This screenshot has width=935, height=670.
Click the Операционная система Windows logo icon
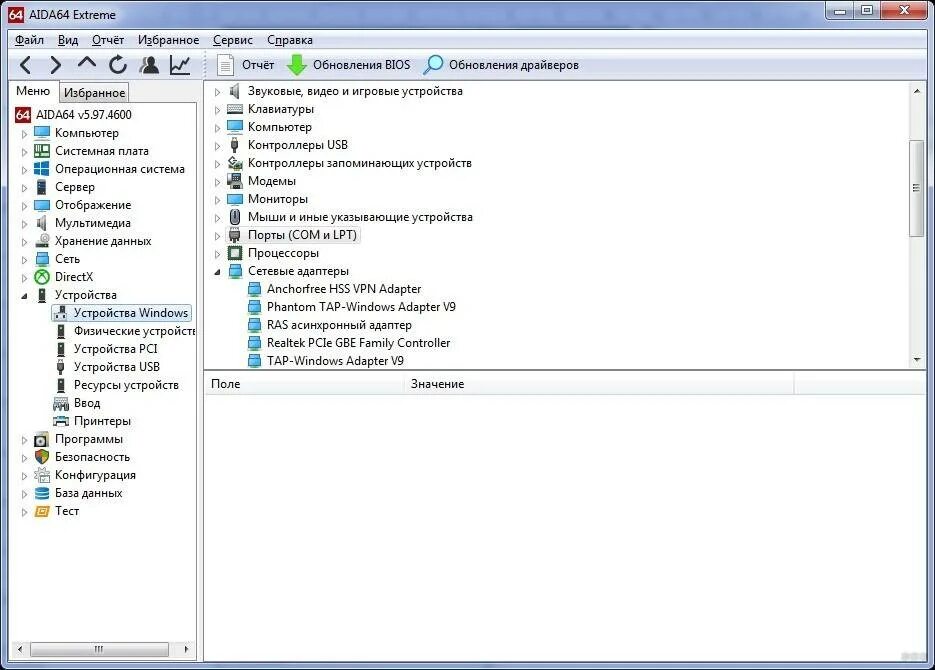pos(42,169)
